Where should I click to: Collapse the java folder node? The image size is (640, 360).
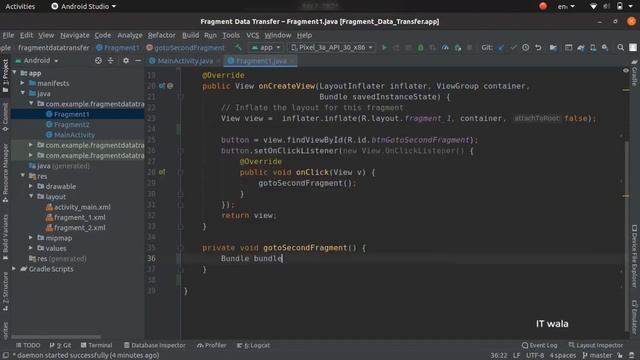pyautogui.click(x=23, y=93)
